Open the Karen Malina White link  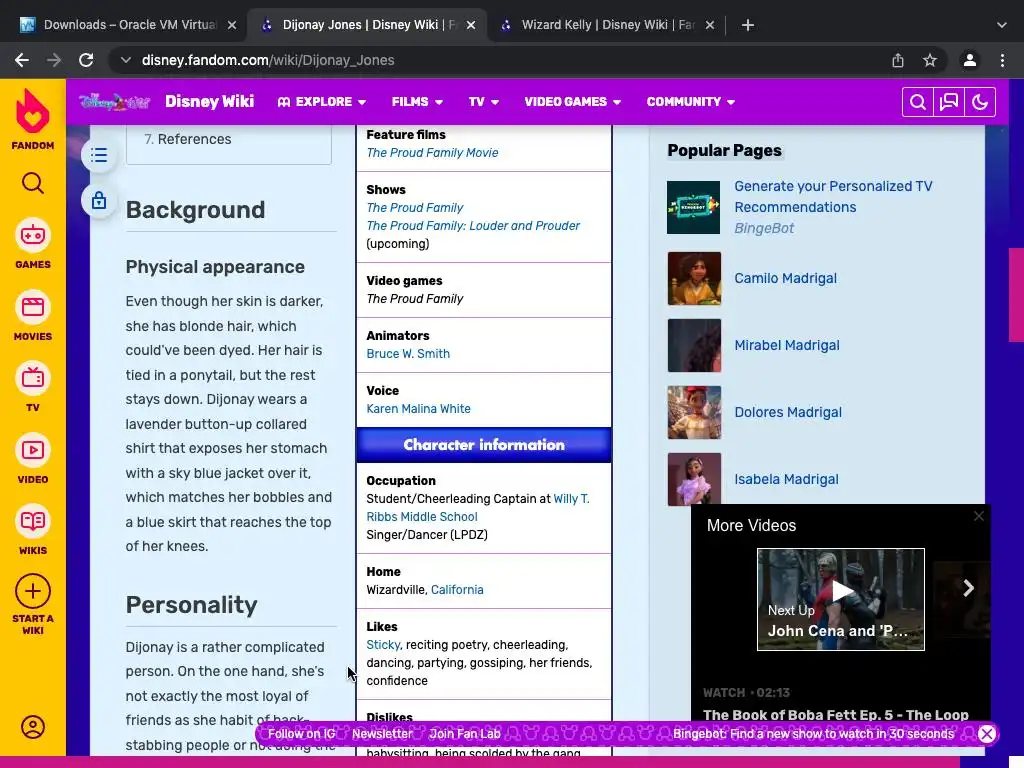coord(419,409)
